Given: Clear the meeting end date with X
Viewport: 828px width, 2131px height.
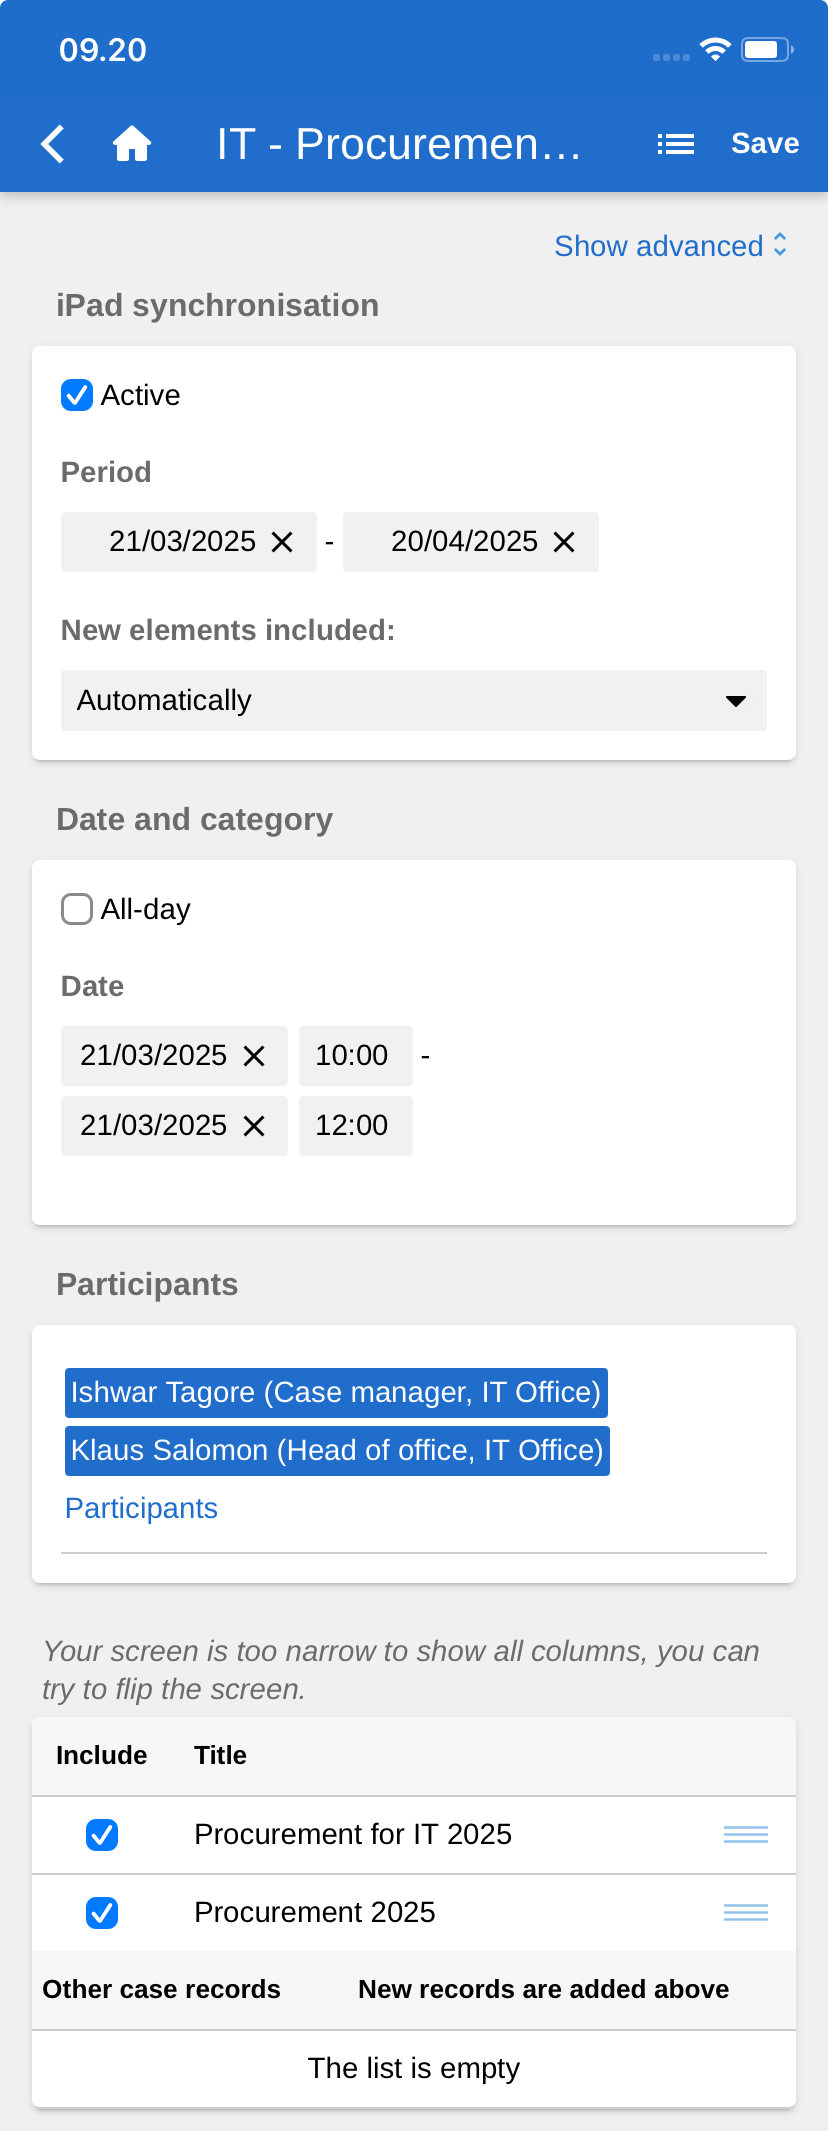Looking at the screenshot, I should click(255, 1126).
